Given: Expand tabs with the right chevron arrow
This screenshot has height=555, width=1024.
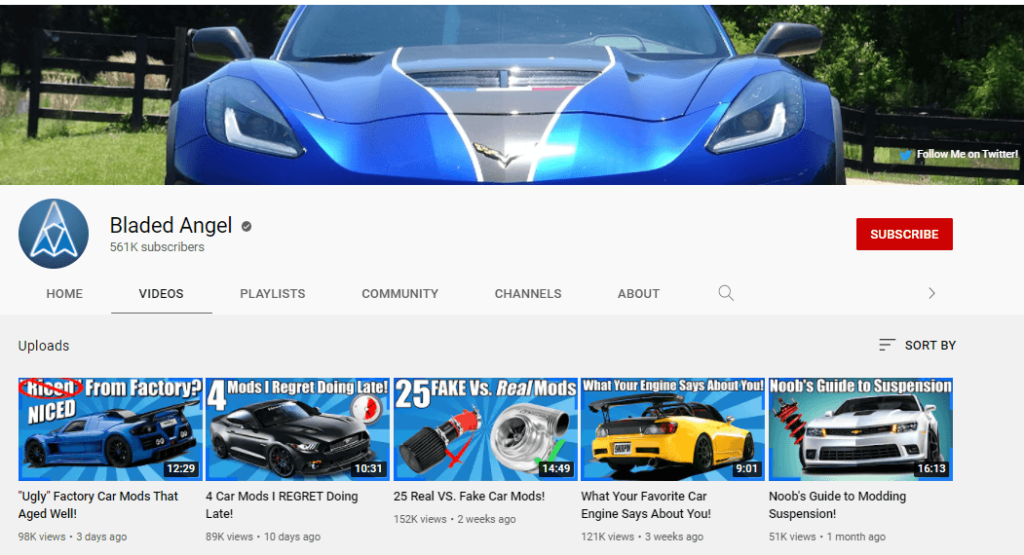Looking at the screenshot, I should (x=931, y=293).
